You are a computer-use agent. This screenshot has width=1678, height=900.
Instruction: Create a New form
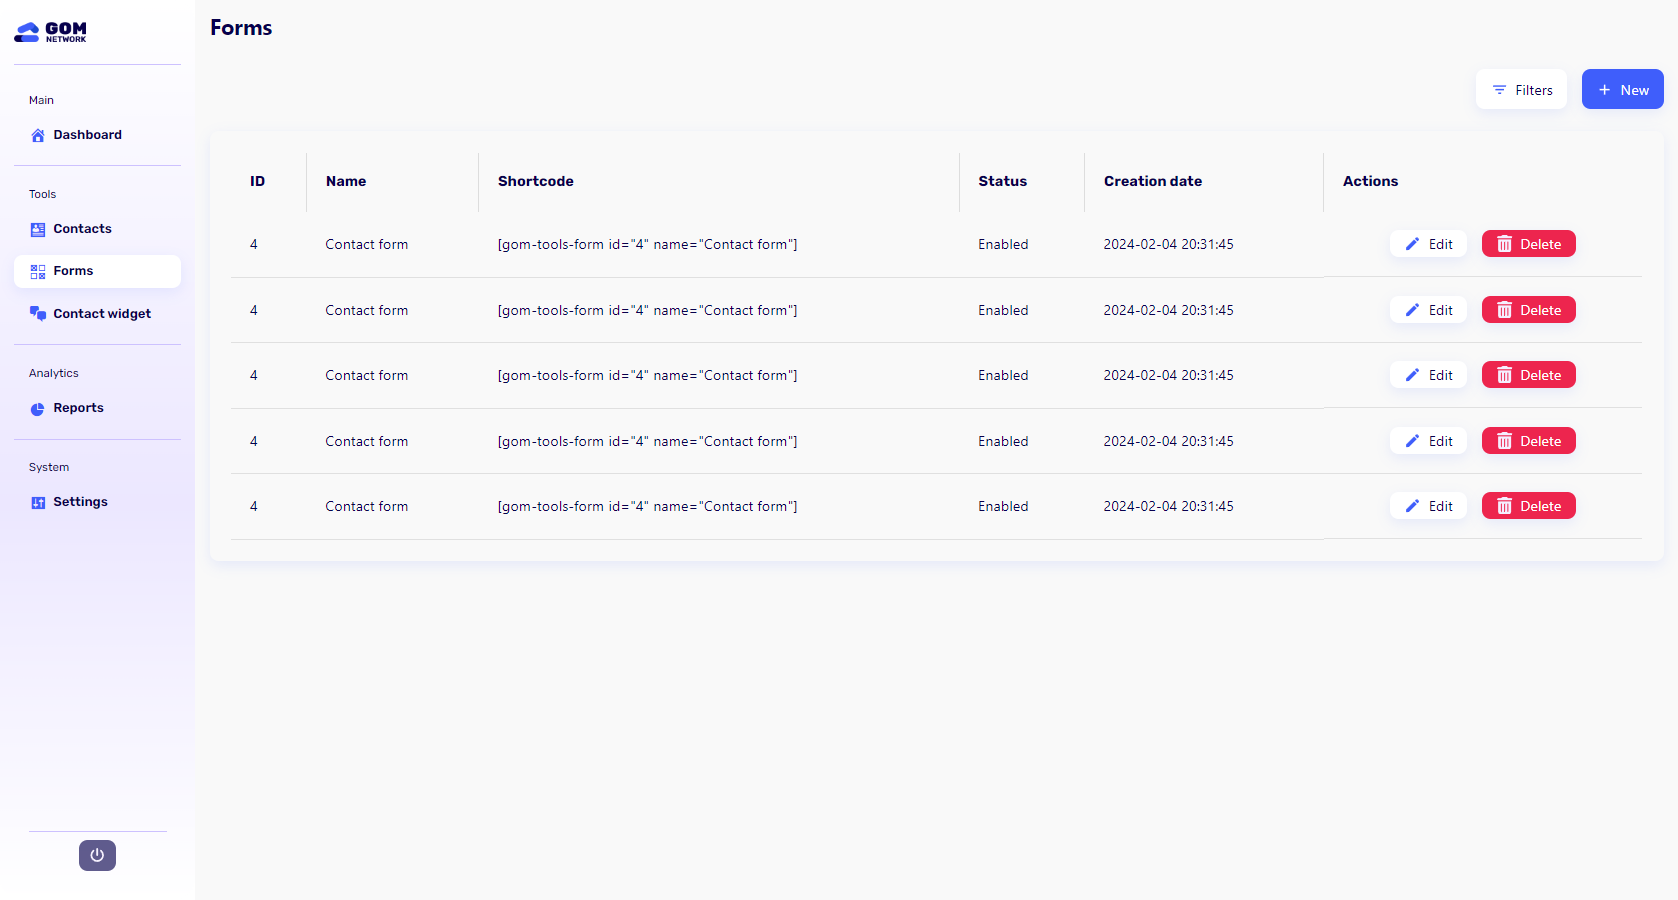pos(1622,90)
